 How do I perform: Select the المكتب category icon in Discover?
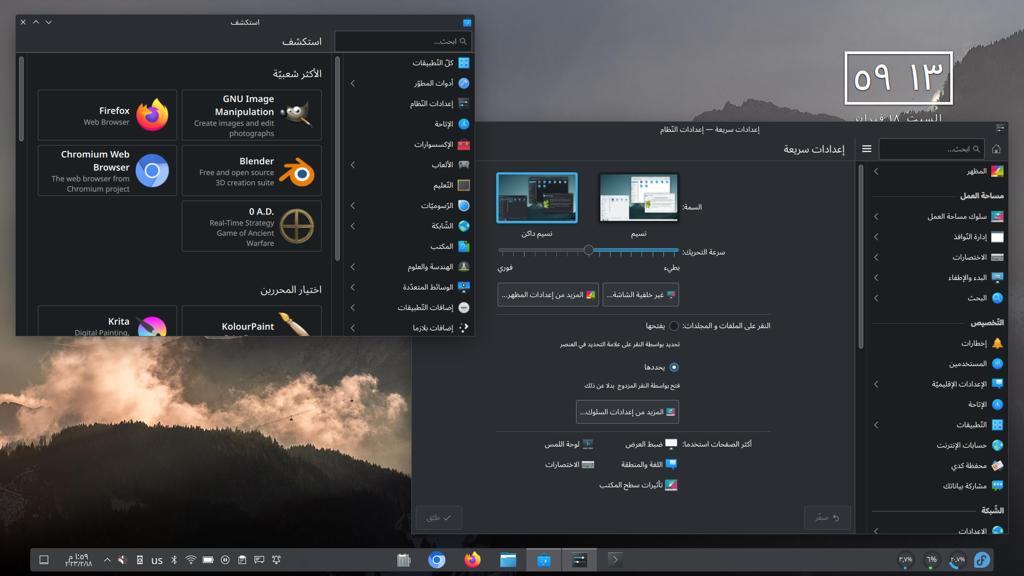pos(464,246)
